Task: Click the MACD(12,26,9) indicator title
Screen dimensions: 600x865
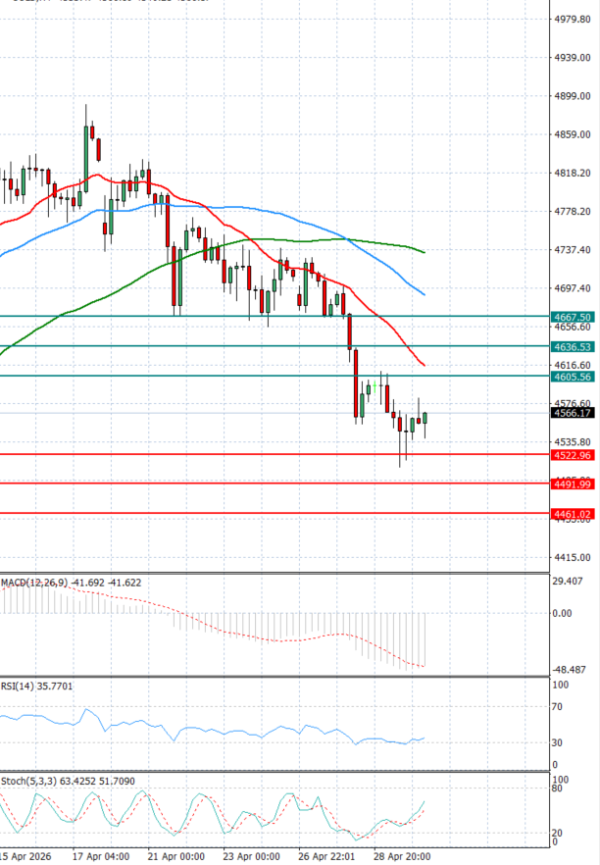Action: pos(40,581)
